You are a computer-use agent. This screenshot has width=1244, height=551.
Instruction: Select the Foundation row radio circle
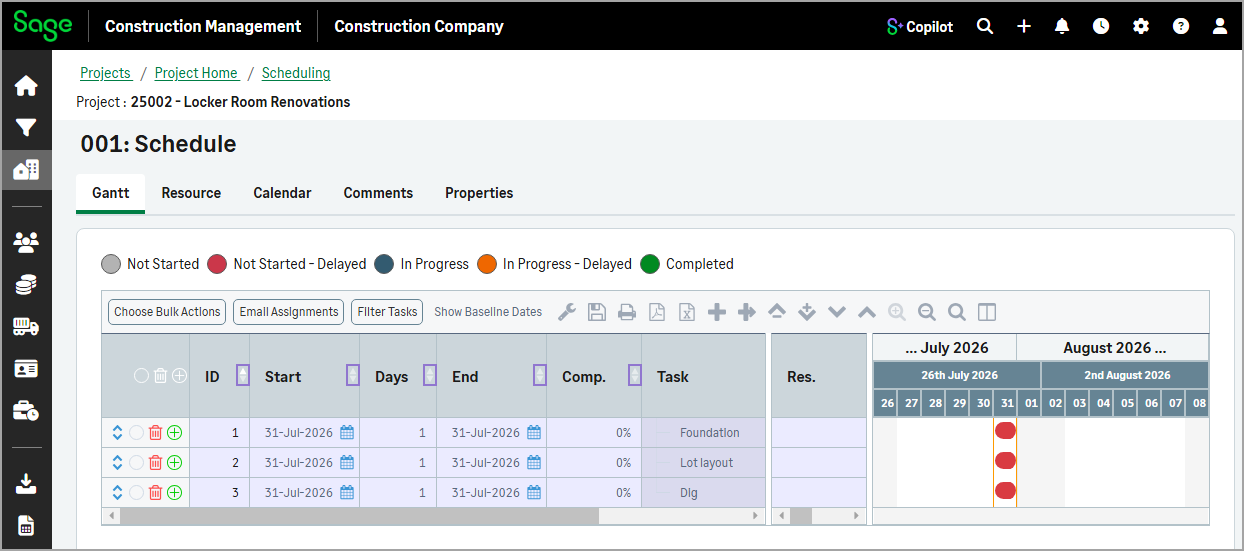coord(136,433)
